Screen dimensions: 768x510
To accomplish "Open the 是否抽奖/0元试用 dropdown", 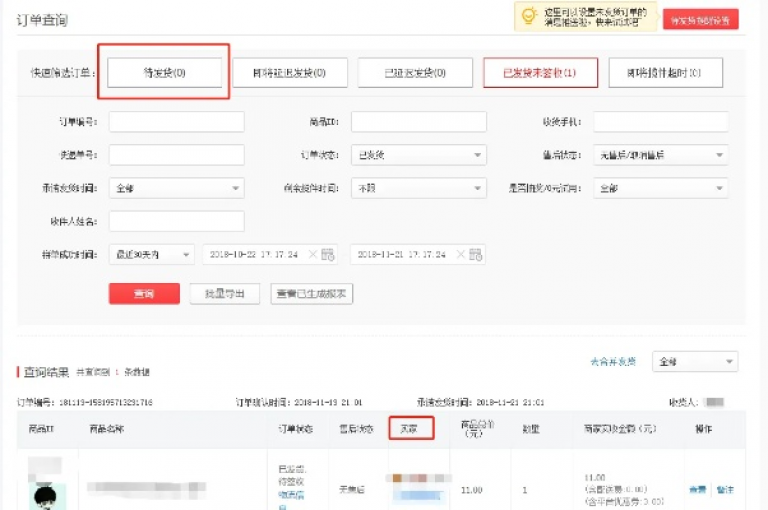I will tap(661, 188).
